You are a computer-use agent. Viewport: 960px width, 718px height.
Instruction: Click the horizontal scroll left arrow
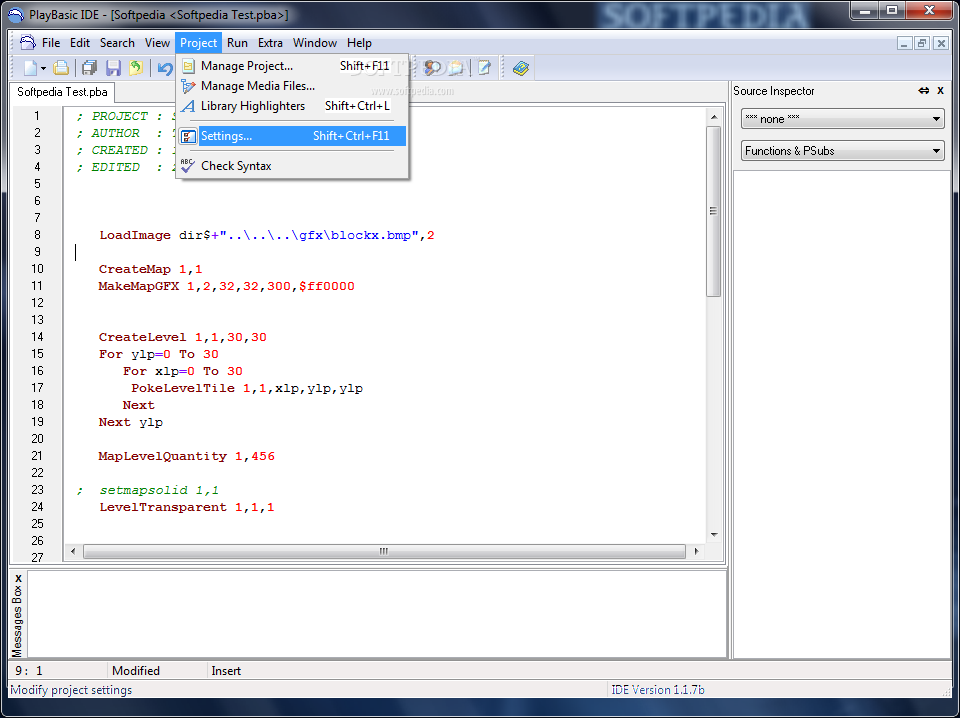tap(73, 552)
